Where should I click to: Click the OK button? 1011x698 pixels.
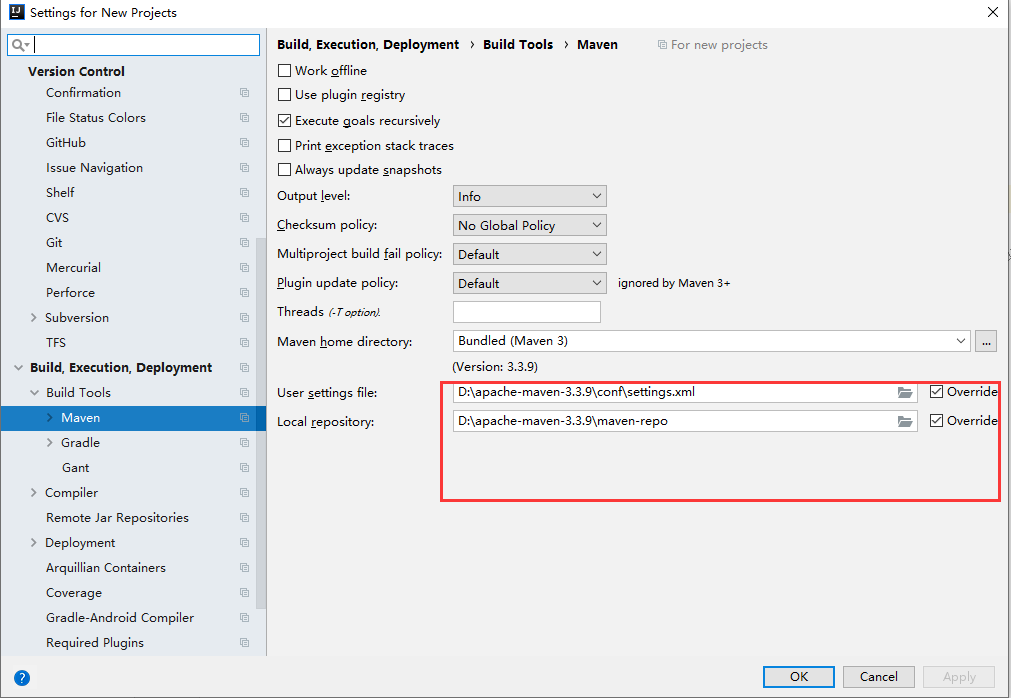(x=799, y=677)
